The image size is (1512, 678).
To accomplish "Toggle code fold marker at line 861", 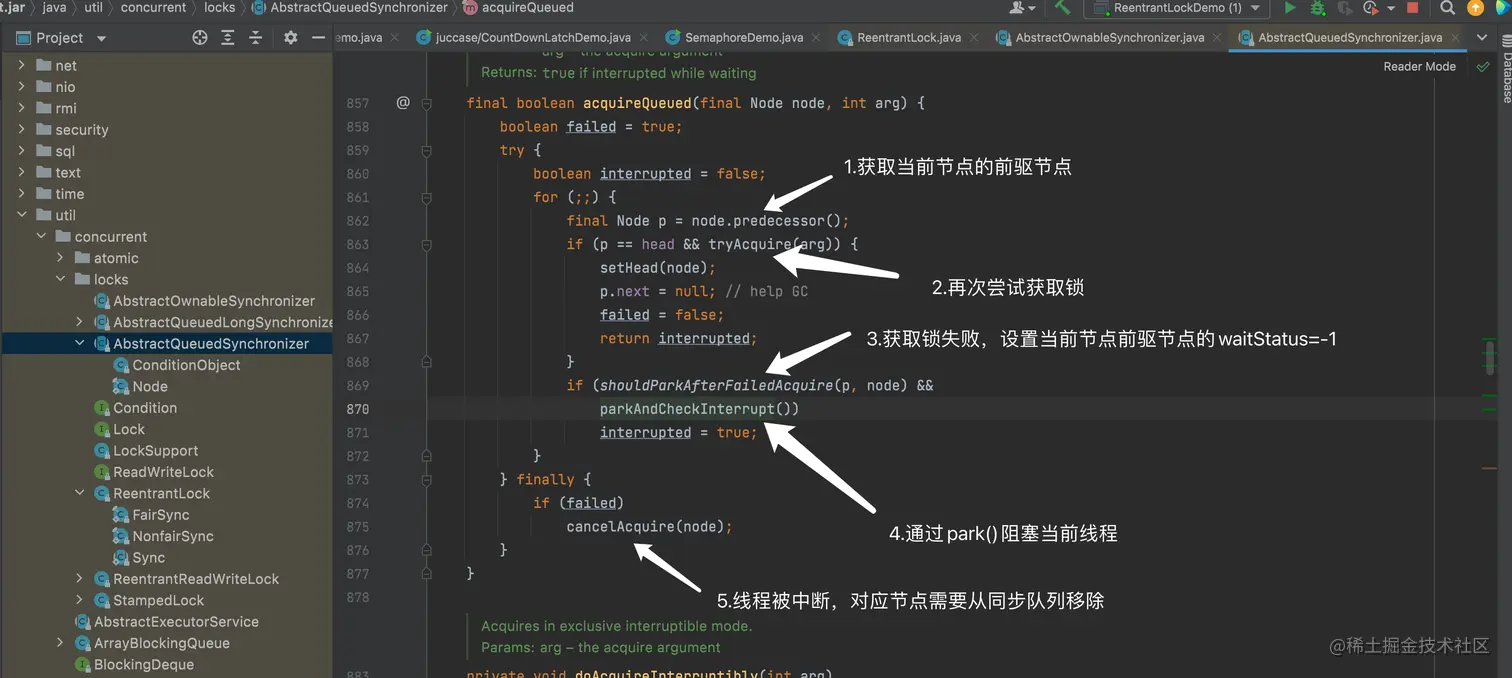I will (427, 197).
